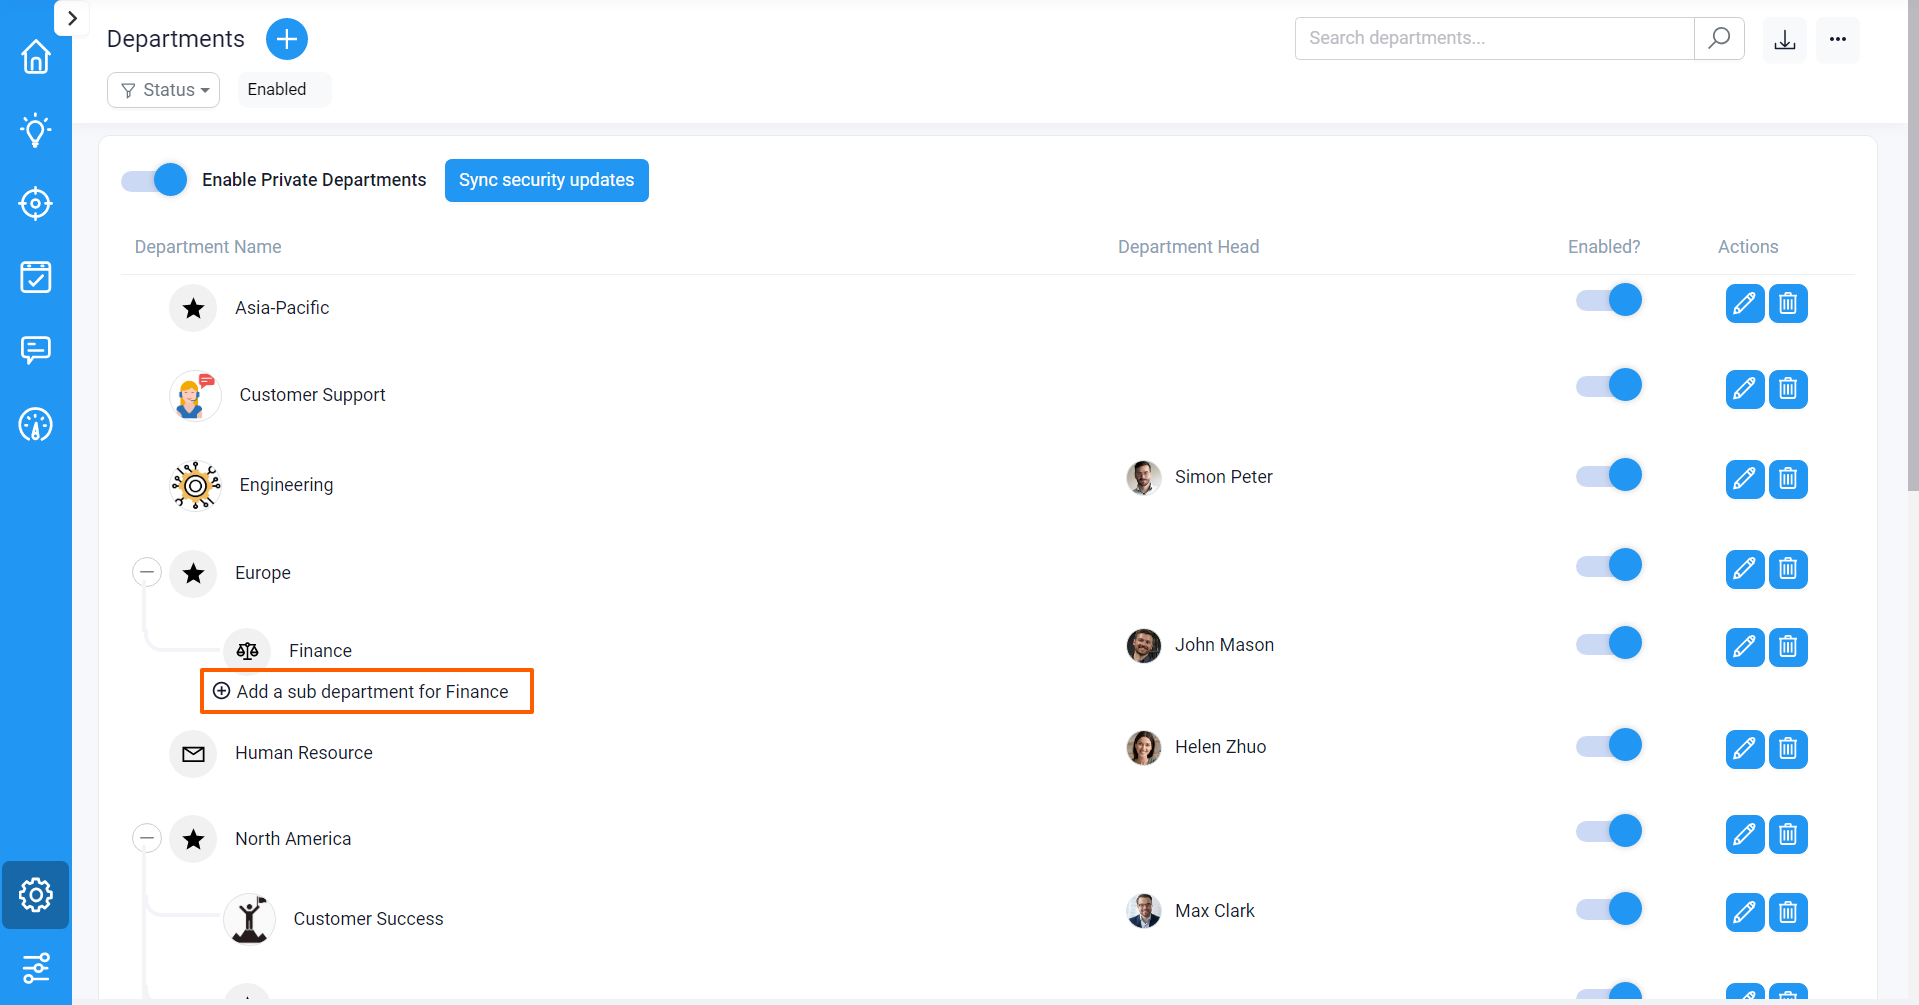Select the lightbulb ideas icon in sidebar
The height and width of the screenshot is (1005, 1919).
pos(36,130)
